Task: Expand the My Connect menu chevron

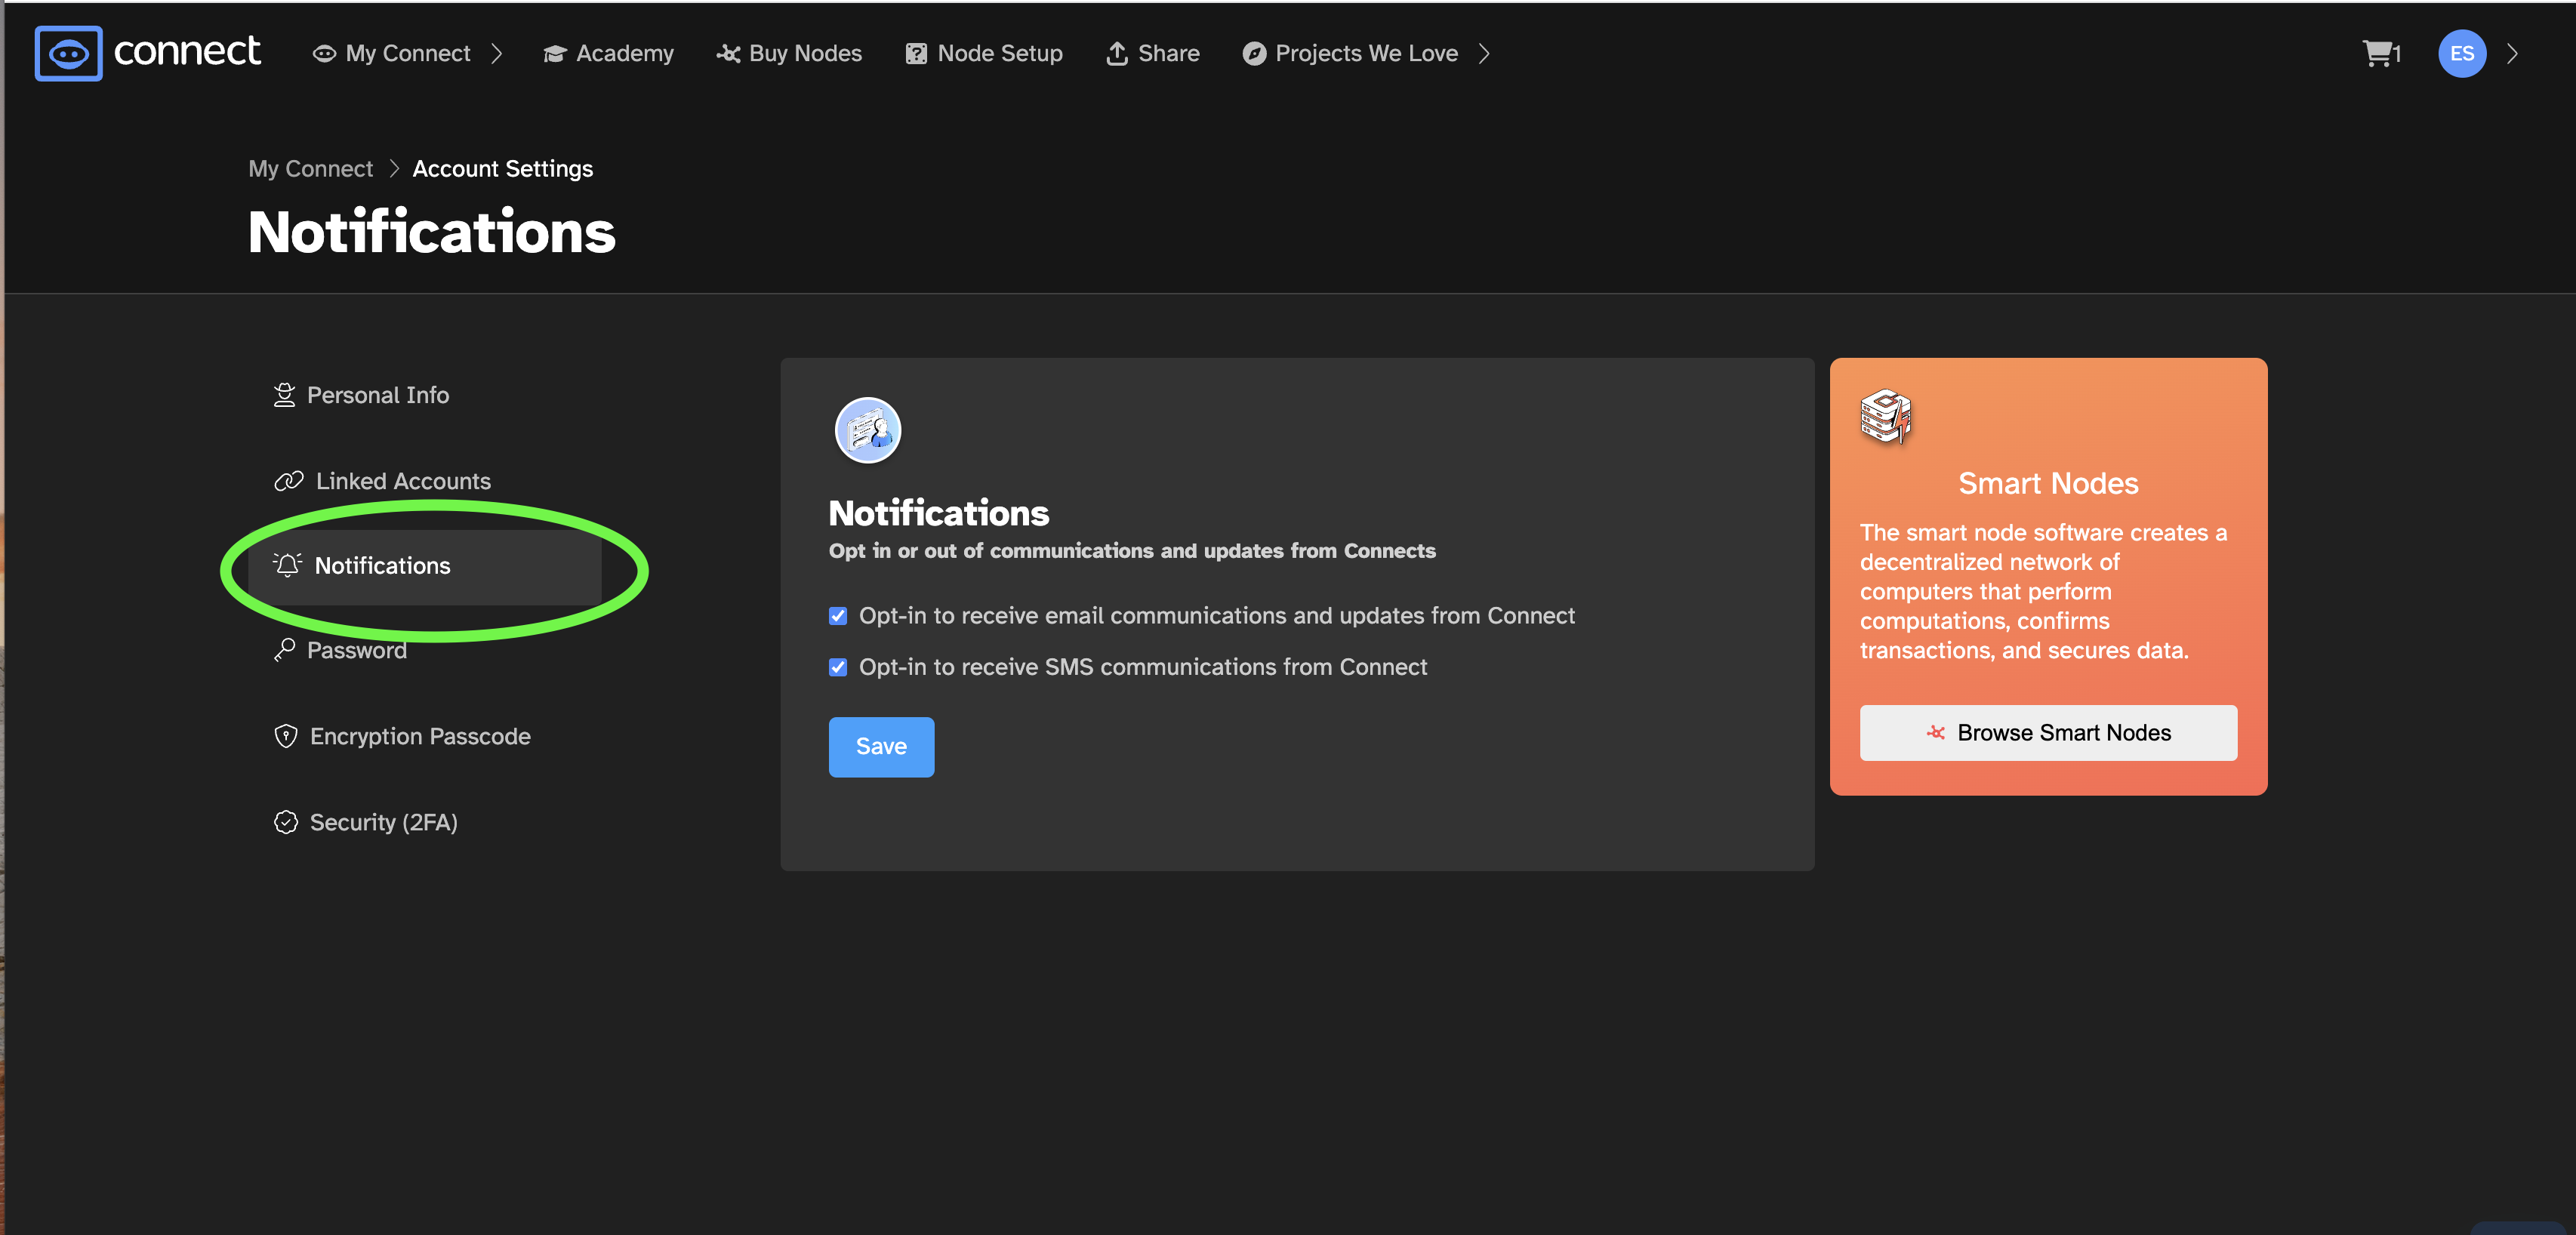Action: (x=496, y=54)
